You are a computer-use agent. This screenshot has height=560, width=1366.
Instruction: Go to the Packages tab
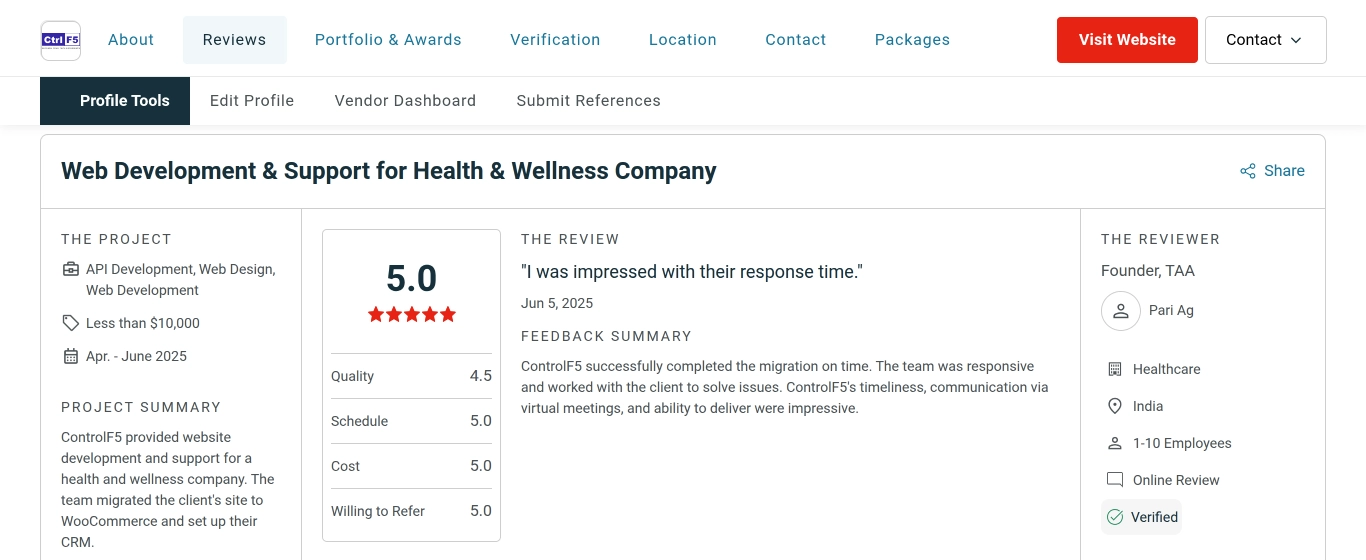pos(912,40)
